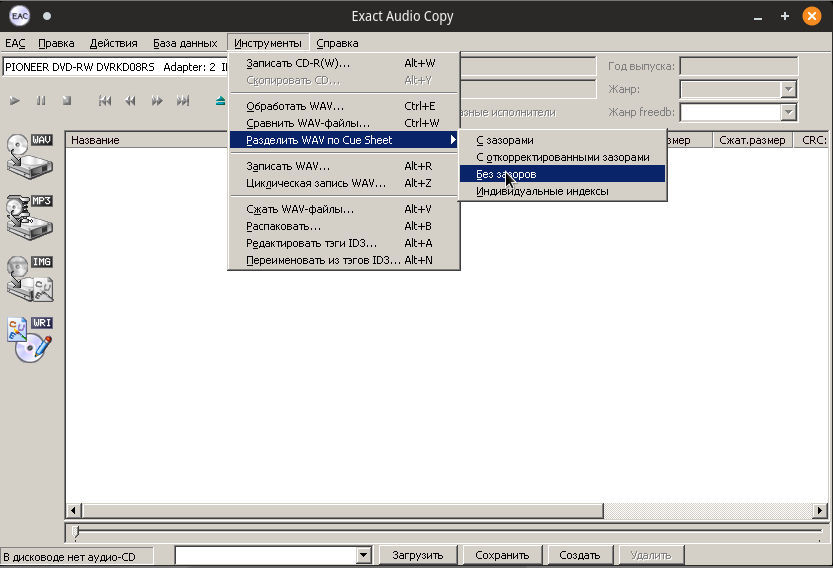Screen dimensions: 833x568
Task: Choose С зазорами submenu option
Action: [563, 140]
